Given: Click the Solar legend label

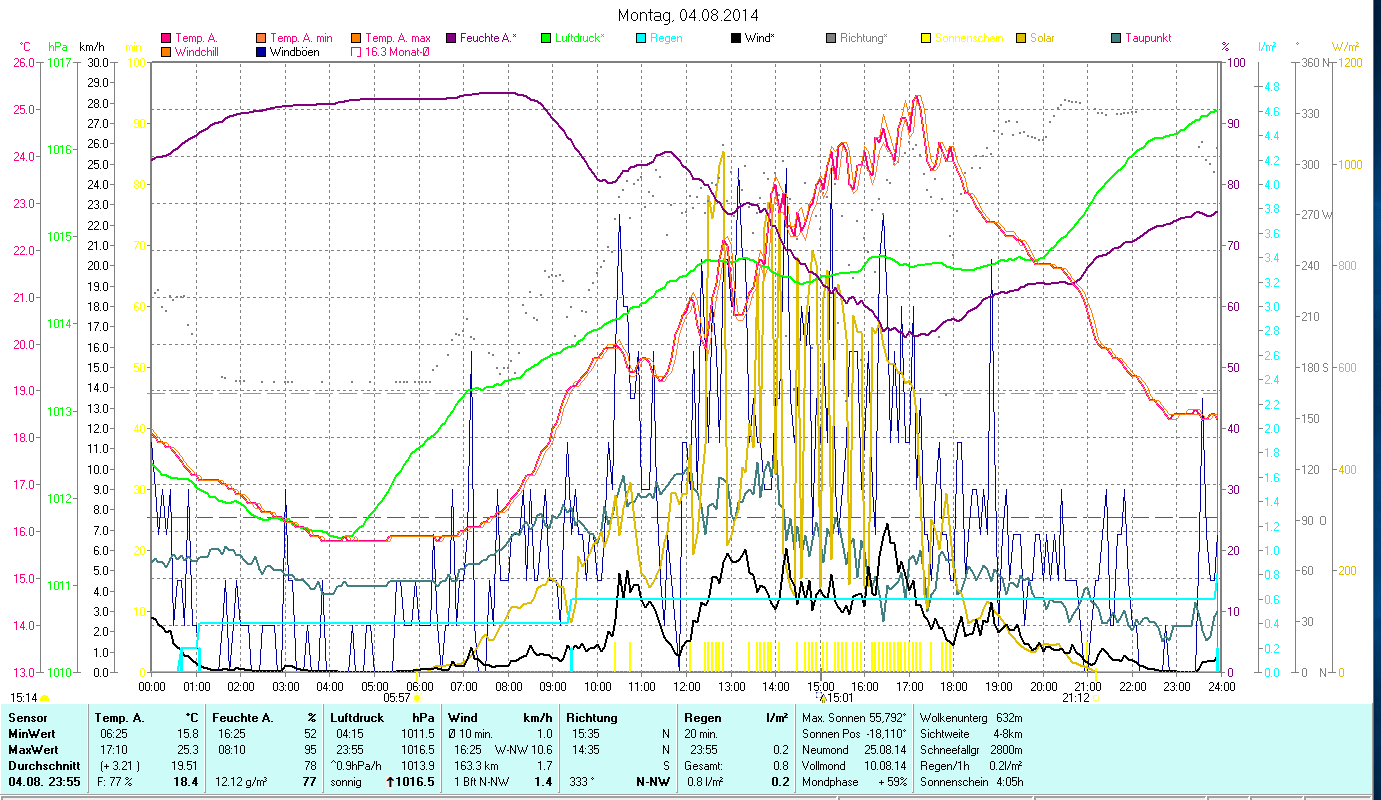Looking at the screenshot, I should (x=1042, y=38).
